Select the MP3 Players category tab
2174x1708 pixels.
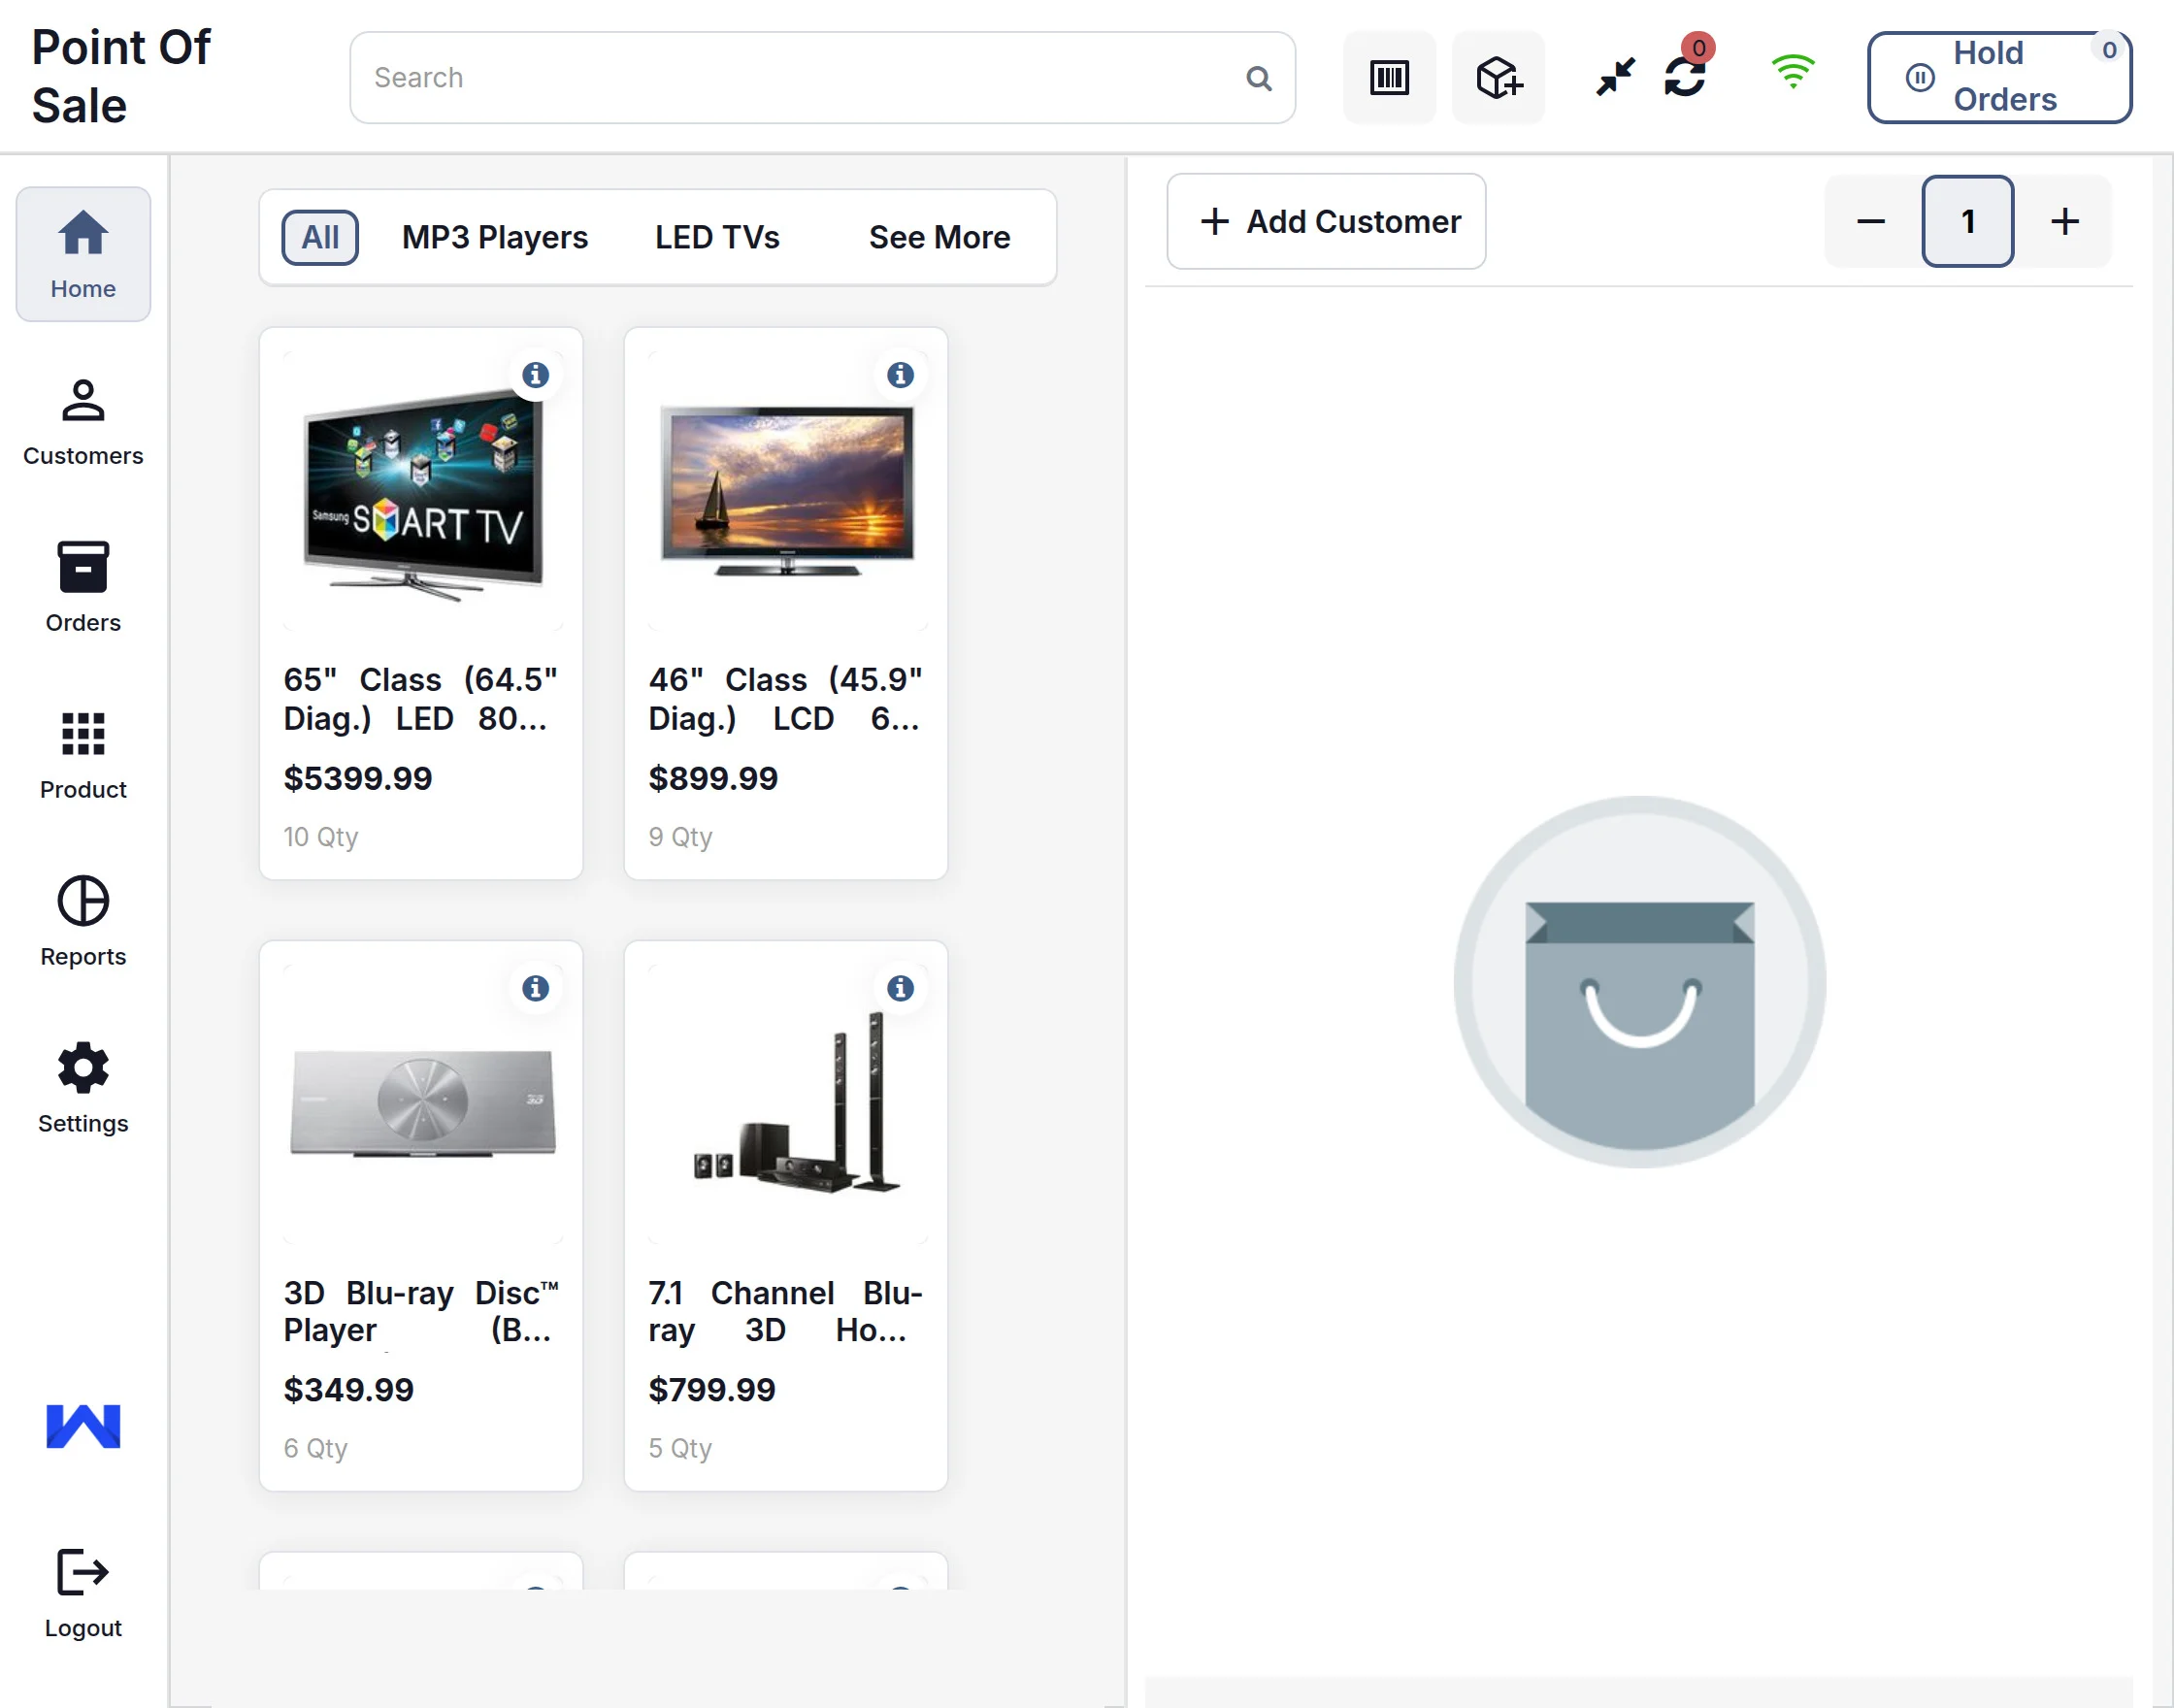(494, 237)
